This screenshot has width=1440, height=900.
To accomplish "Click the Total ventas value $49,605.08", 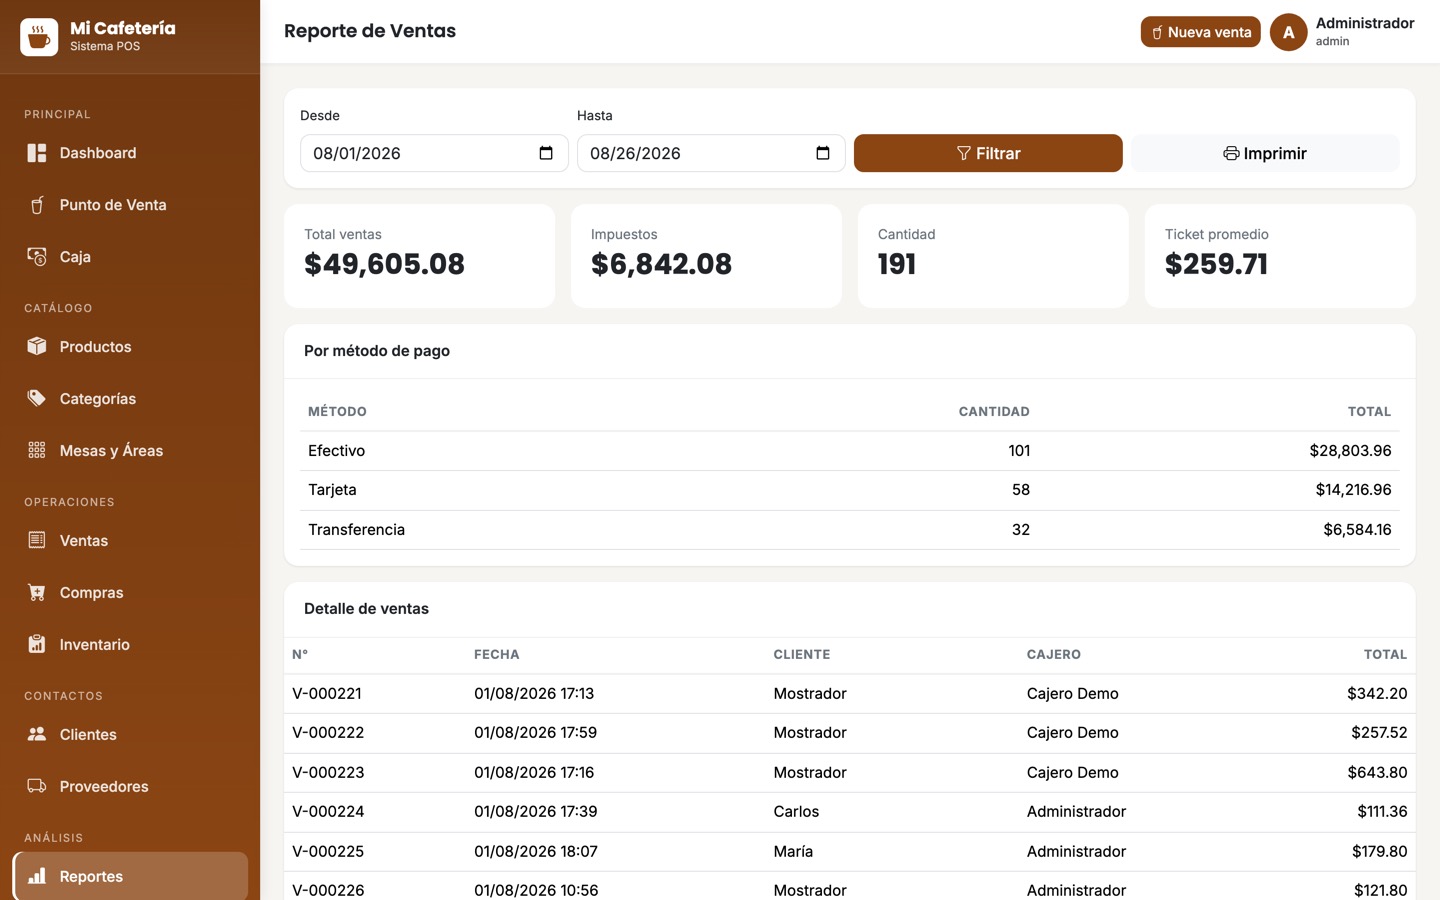I will click(x=384, y=264).
